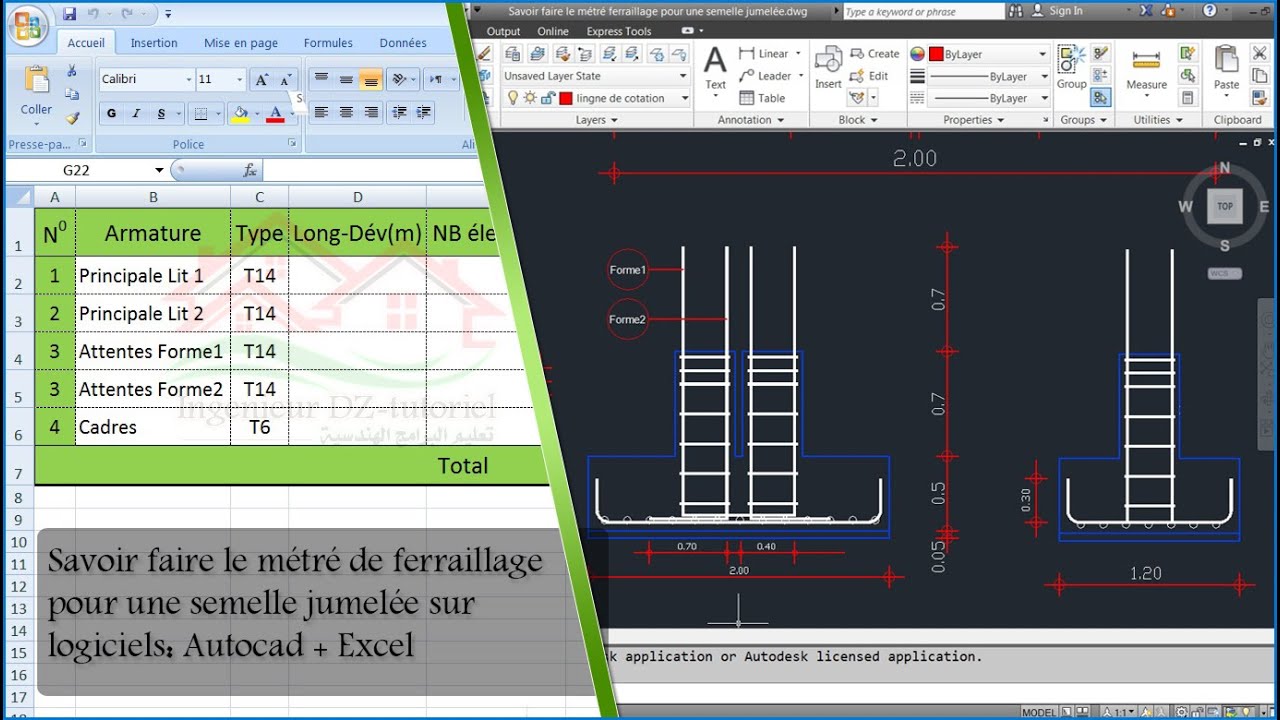Click the AutoCAD Group Edit icon
1280x720 pixels.
coord(1101,75)
